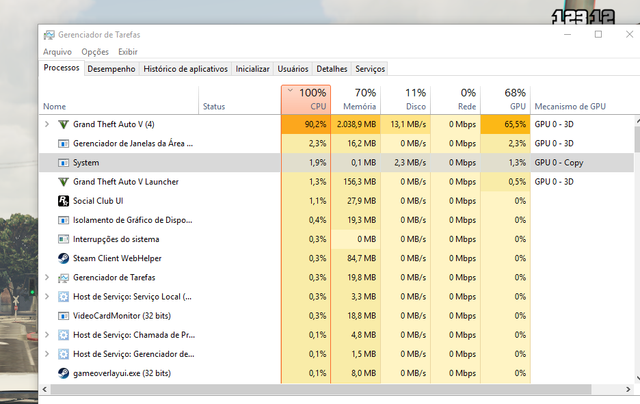Viewport: 640px width, 404px height.
Task: Sort by the GPU column header
Action: pyautogui.click(x=505, y=100)
